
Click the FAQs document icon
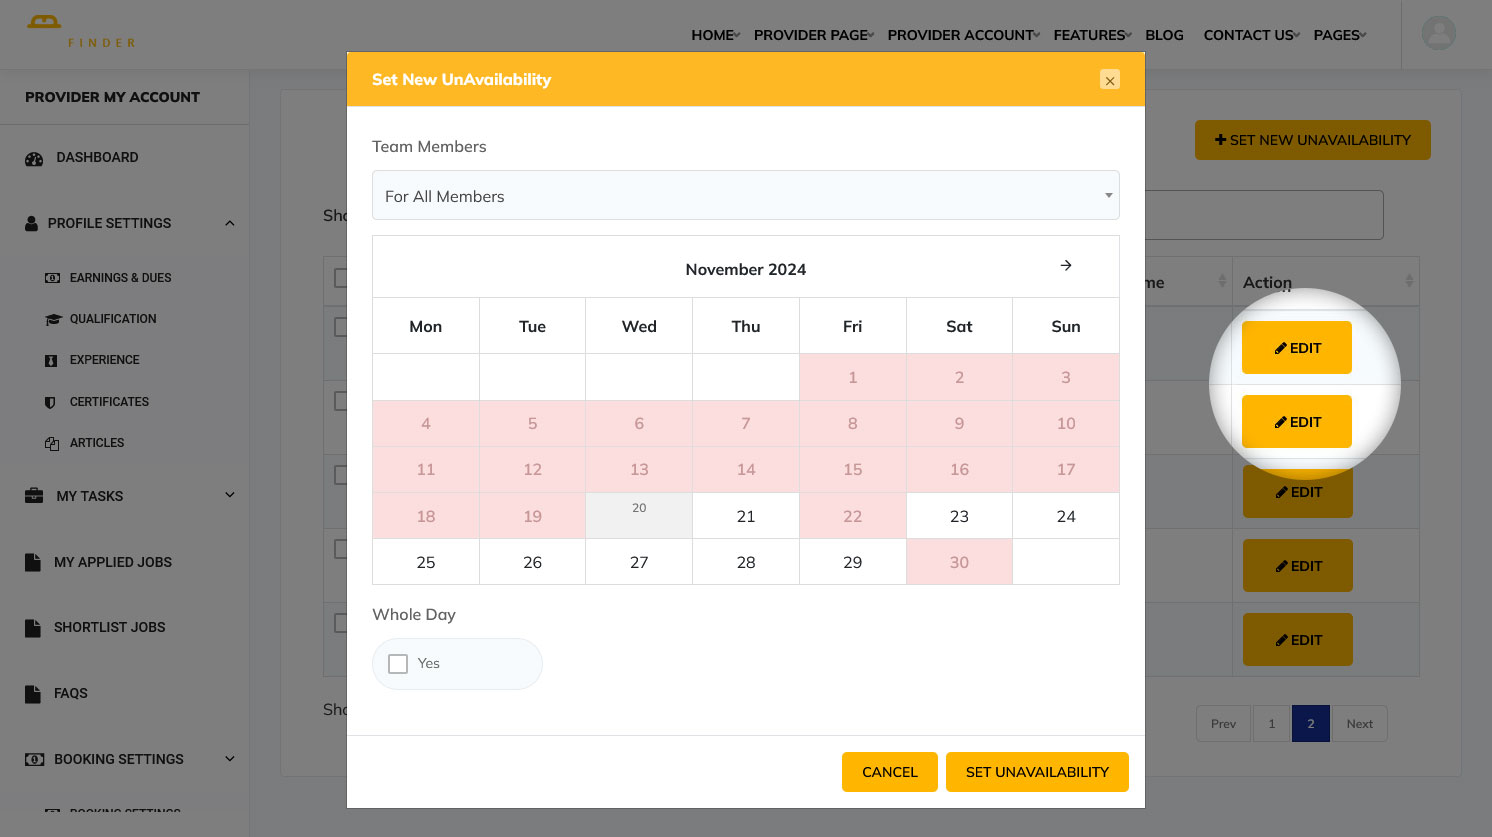(33, 693)
